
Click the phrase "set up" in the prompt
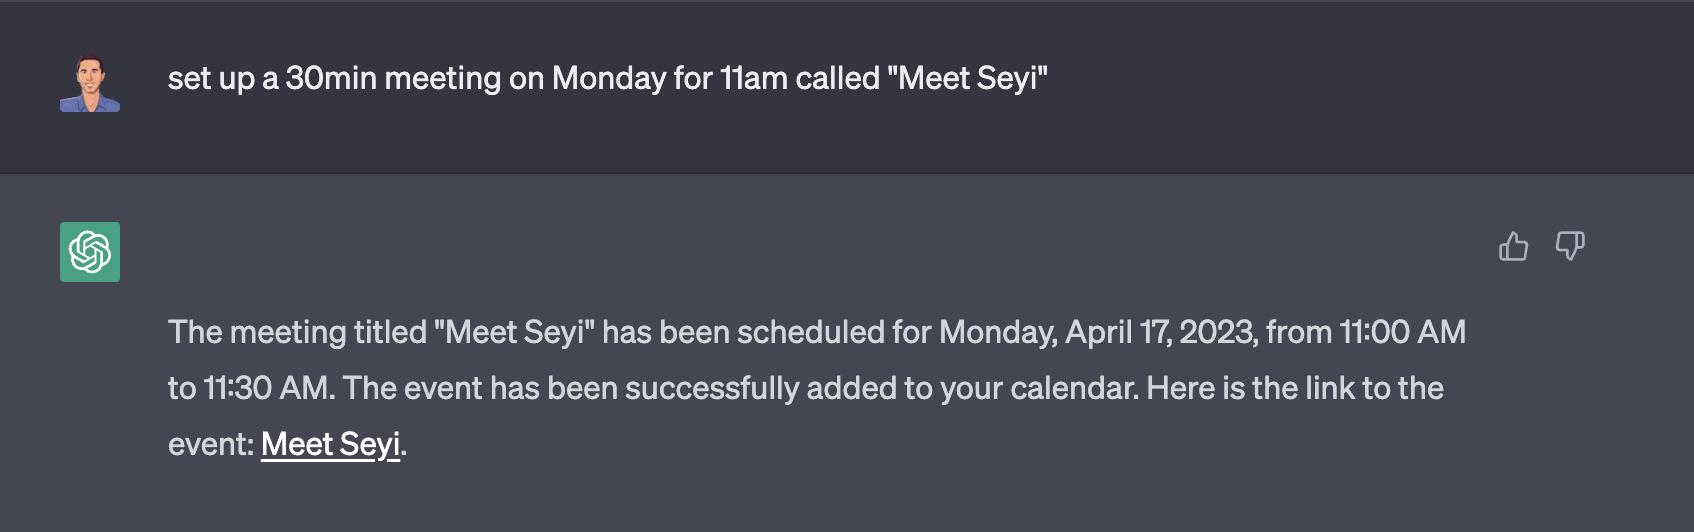[210, 78]
